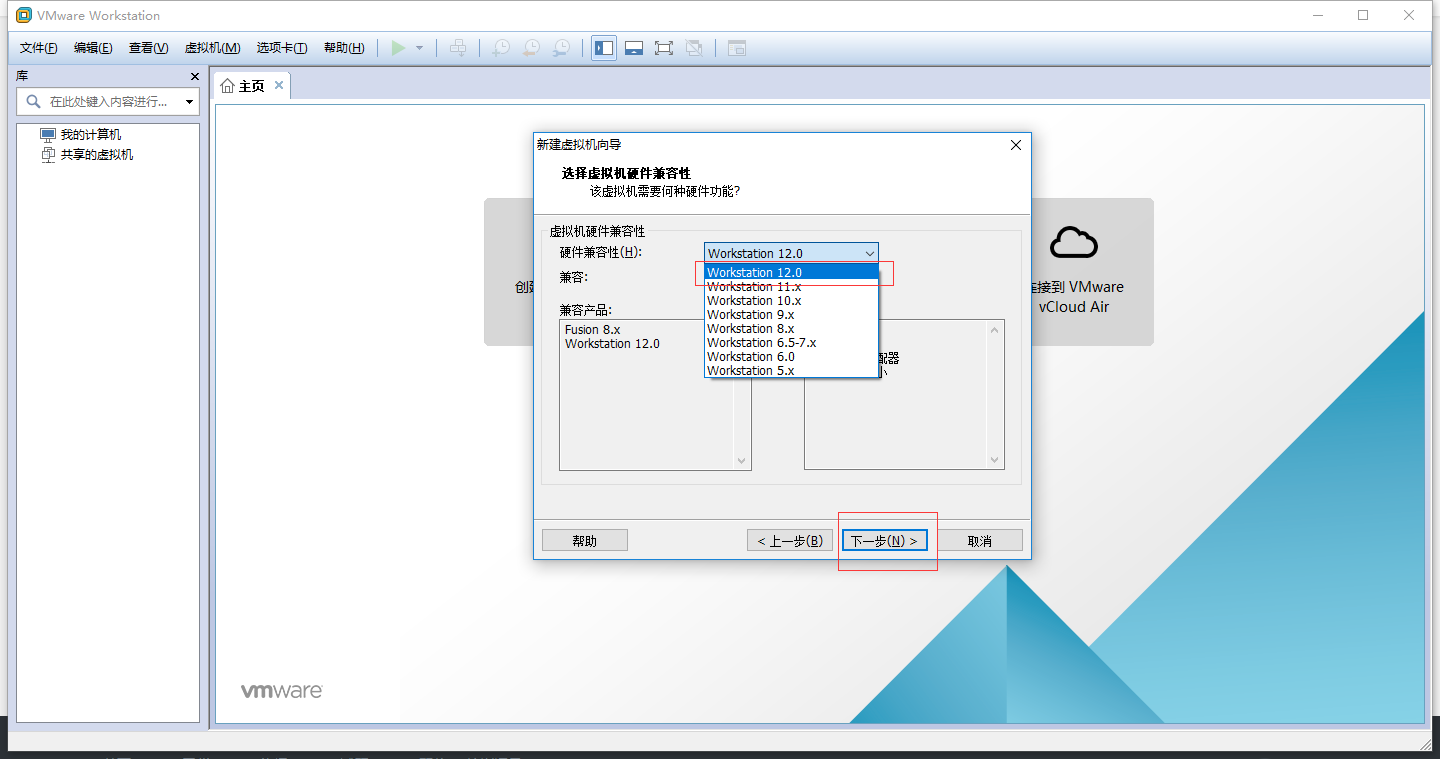The image size is (1440, 759).
Task: Choose Workstation 8.x from the list
Action: (x=791, y=328)
